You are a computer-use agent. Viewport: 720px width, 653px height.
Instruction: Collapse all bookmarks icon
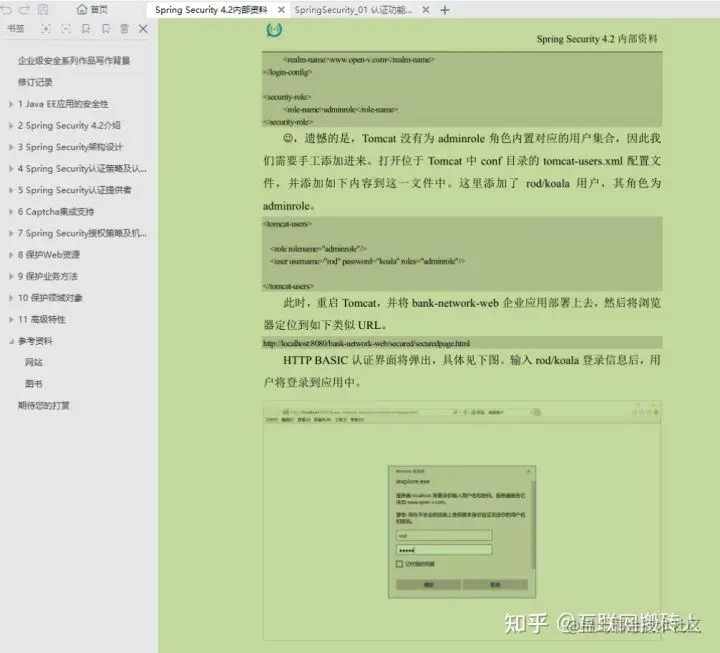tap(66, 29)
